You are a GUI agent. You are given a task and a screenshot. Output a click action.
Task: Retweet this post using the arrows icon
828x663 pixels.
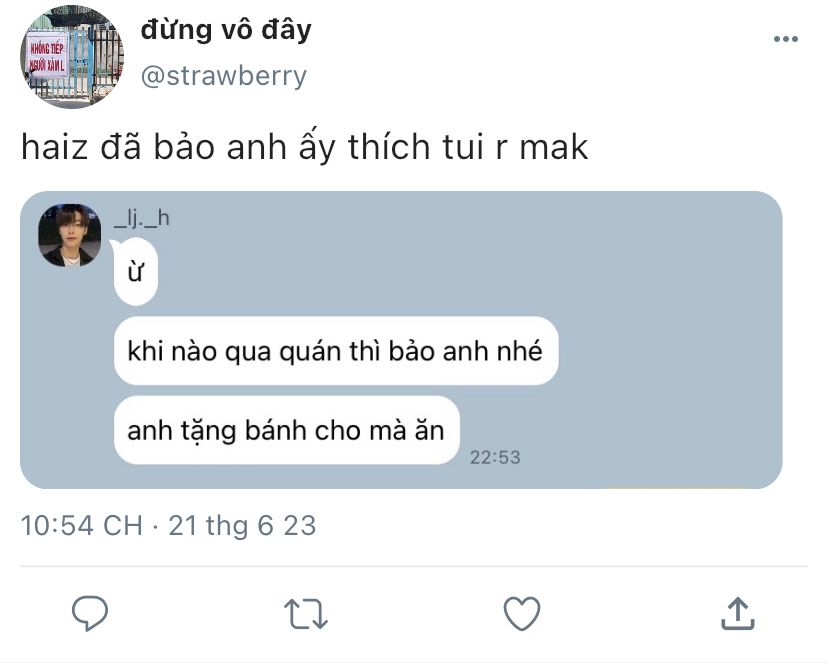305,613
